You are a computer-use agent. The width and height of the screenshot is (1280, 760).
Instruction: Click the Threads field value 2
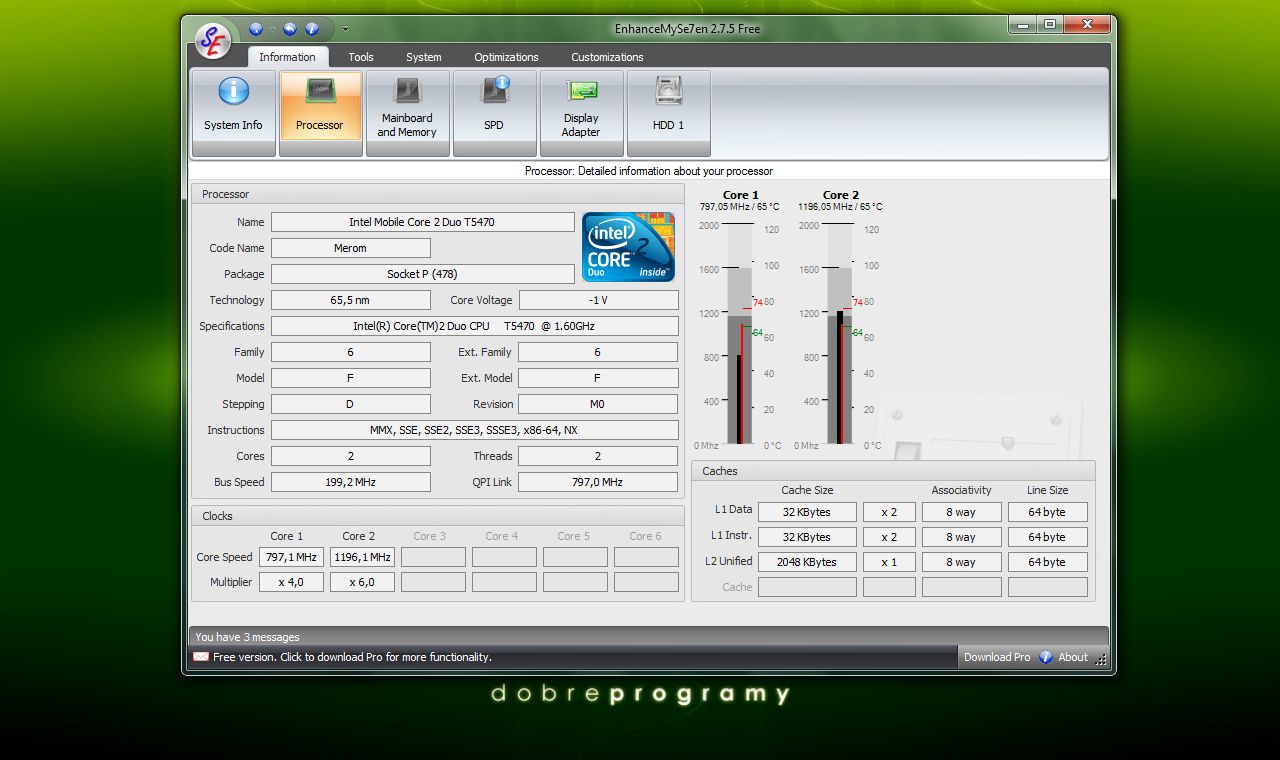coord(598,456)
